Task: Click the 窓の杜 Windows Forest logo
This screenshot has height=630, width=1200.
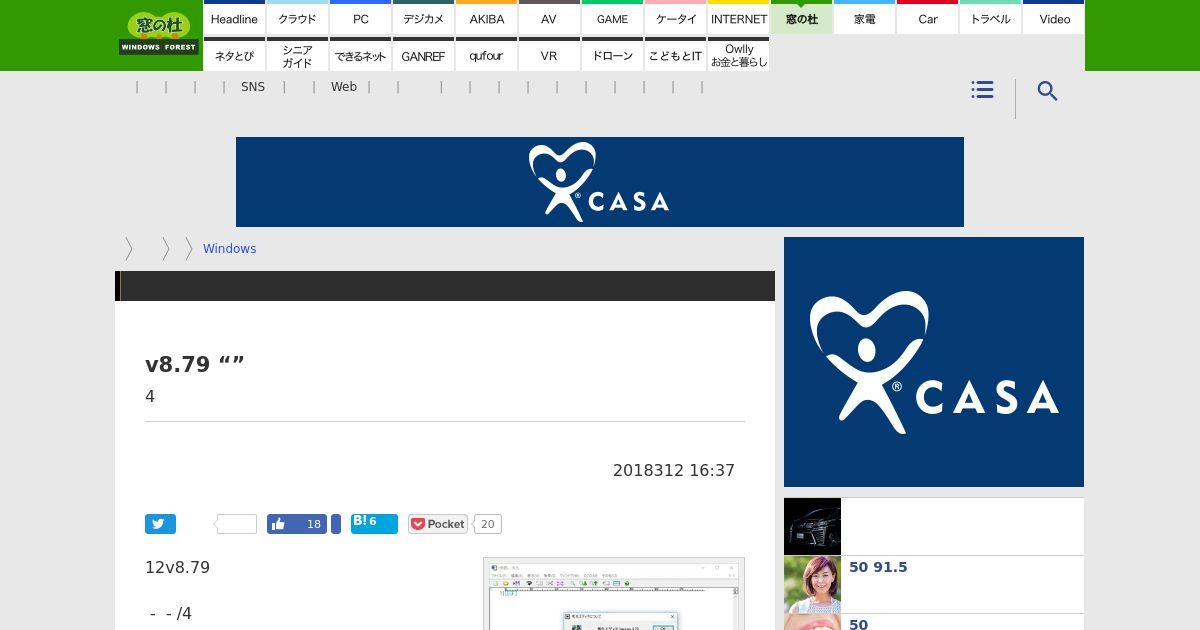Action: pos(159,34)
